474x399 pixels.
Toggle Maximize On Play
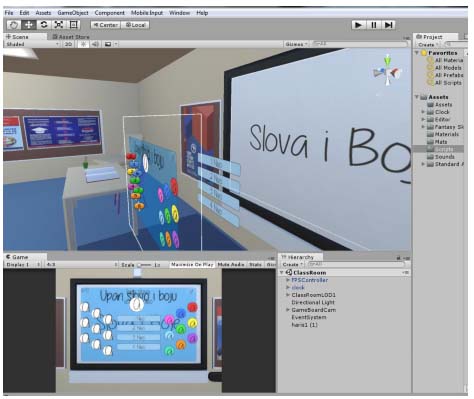coord(192,264)
